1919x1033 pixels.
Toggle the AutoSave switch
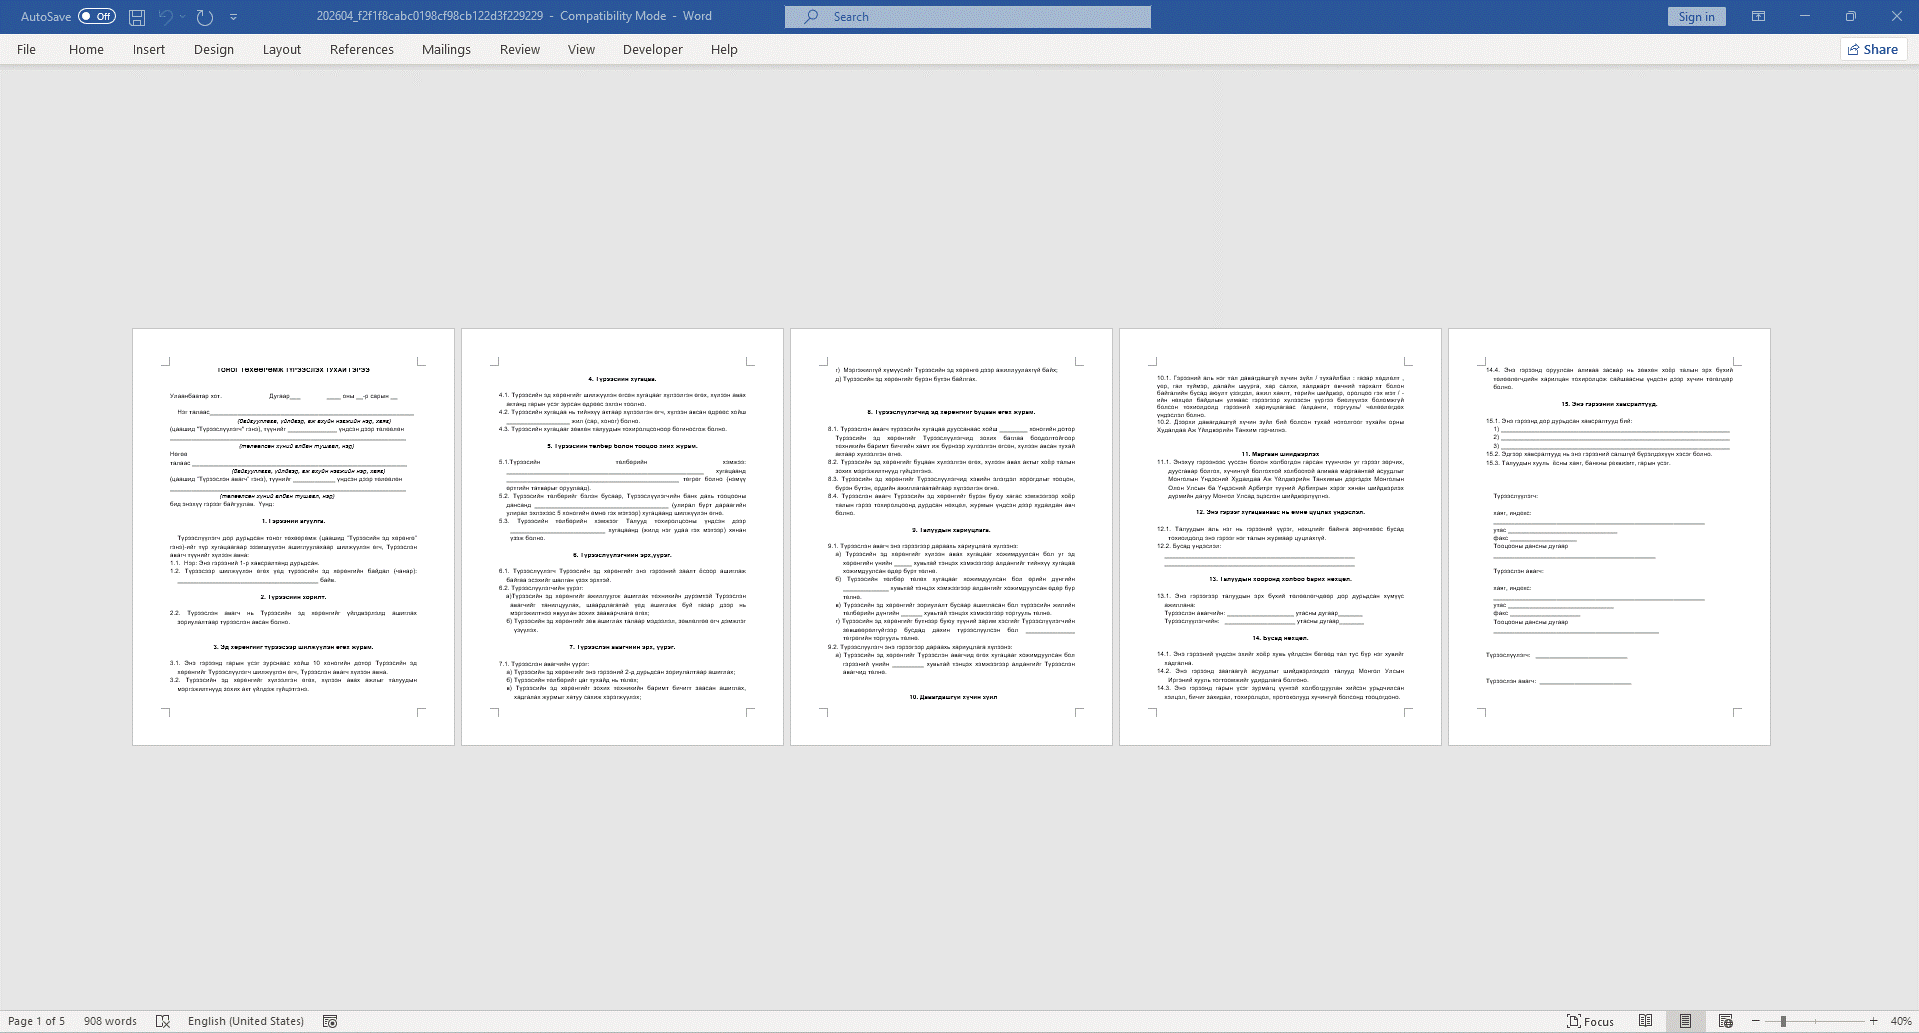(x=97, y=17)
